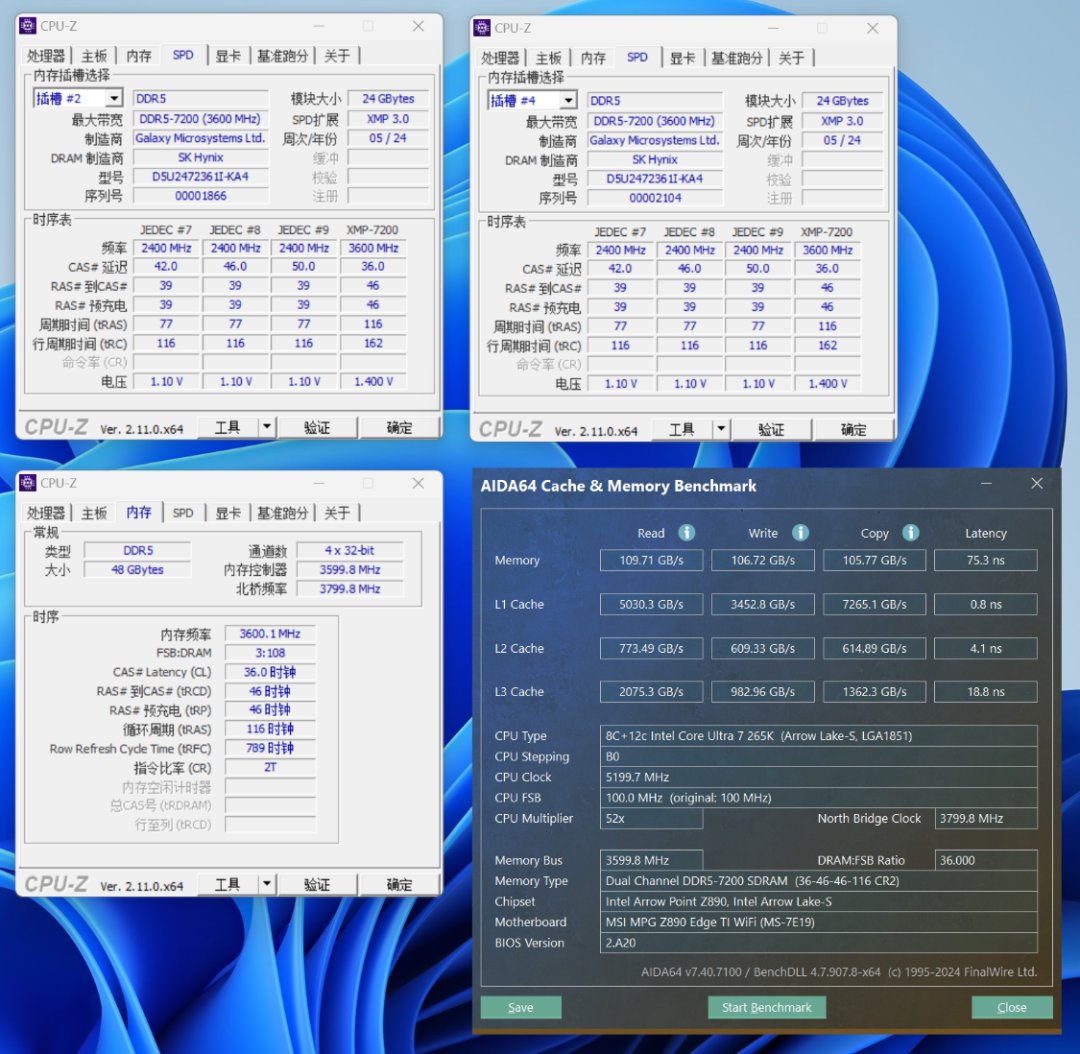Screen dimensions: 1080x1054
Task: Click 确定 button in slot #2 window
Action: (399, 427)
